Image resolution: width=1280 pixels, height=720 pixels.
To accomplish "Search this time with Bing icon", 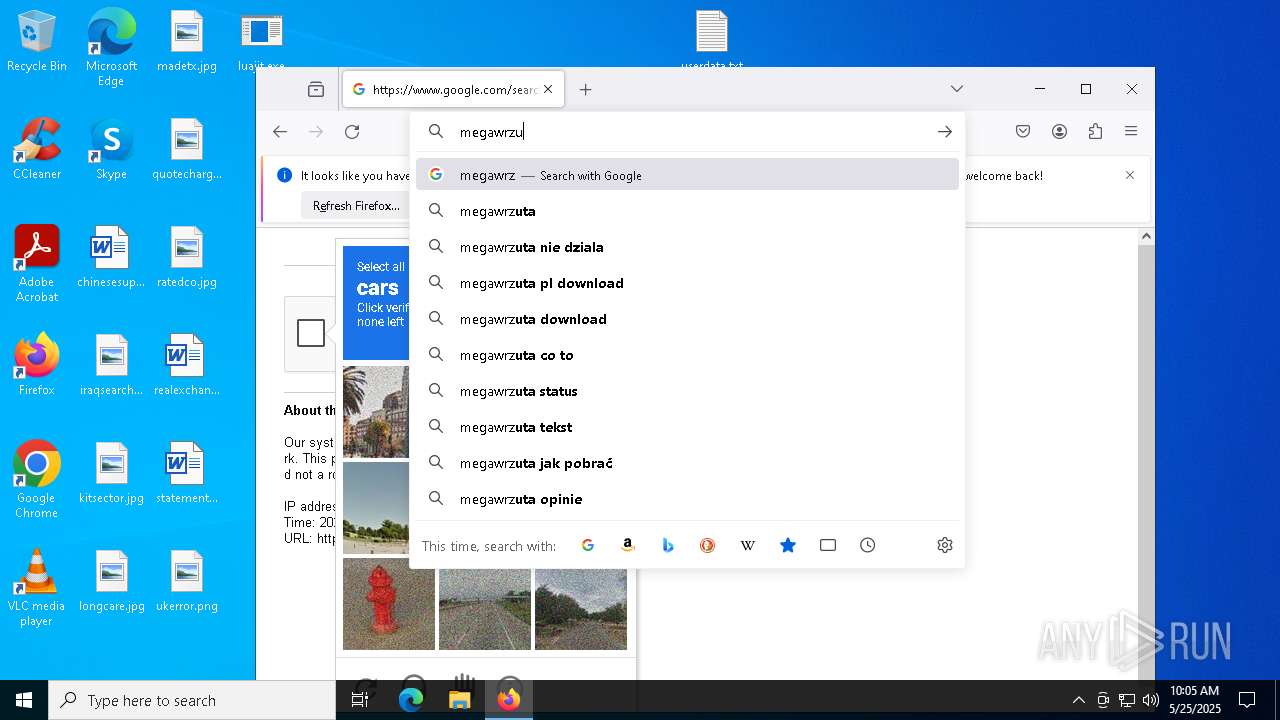I will click(x=668, y=545).
